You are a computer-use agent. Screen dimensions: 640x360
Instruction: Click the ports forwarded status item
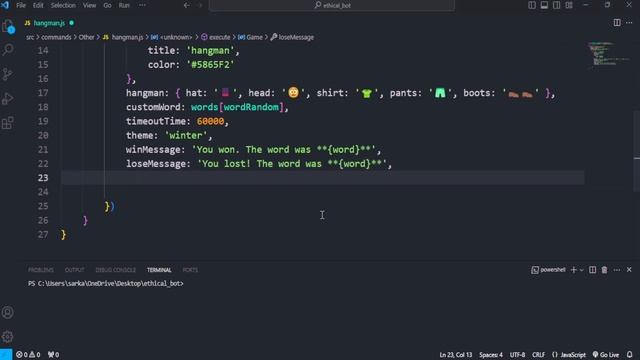coord(53,355)
